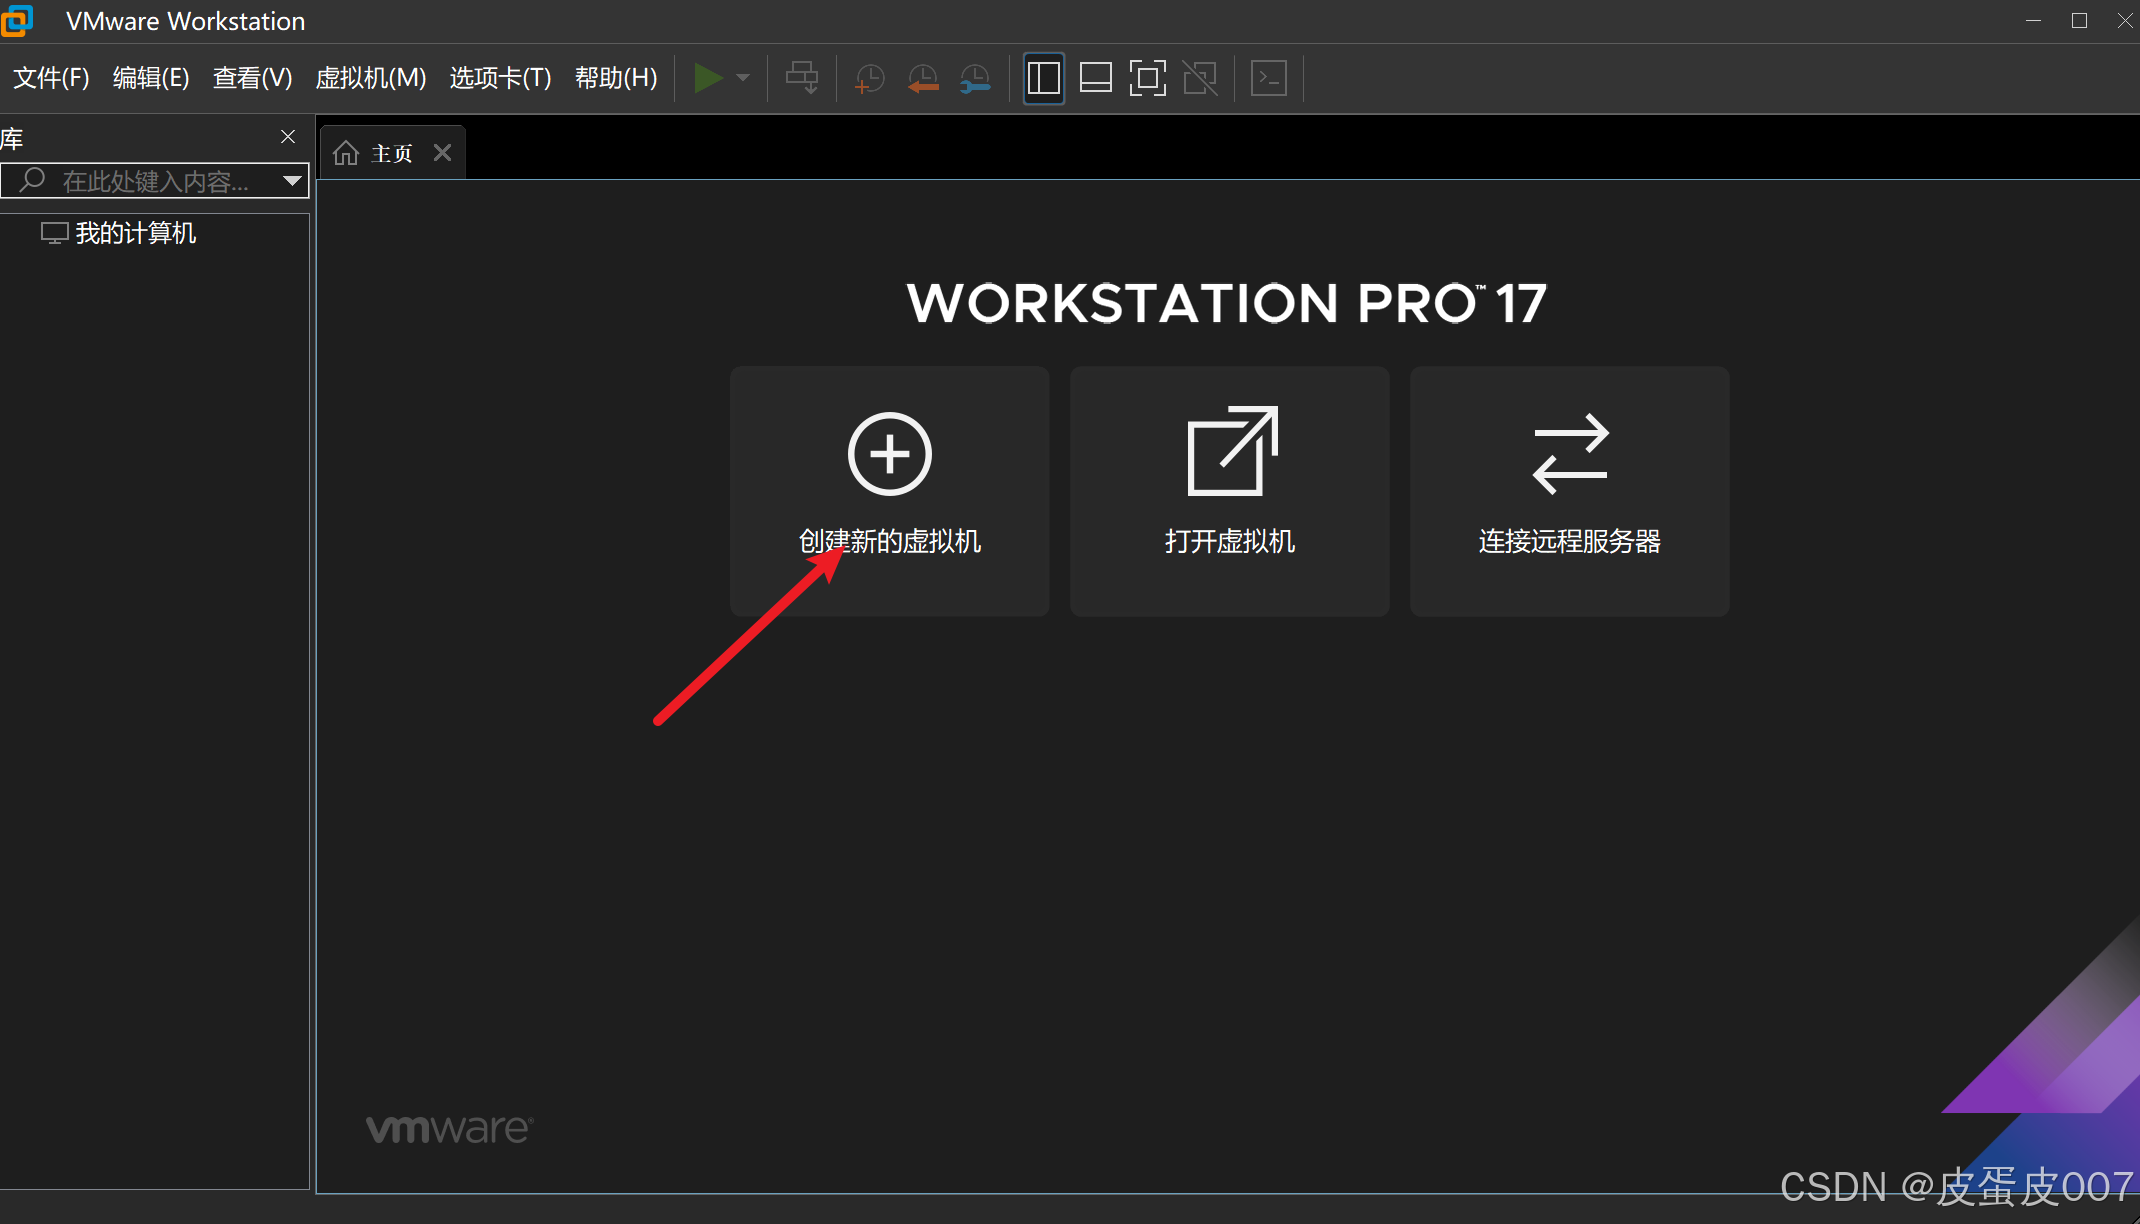Open the 文件(F) menu
The image size is (2140, 1224).
(51, 78)
